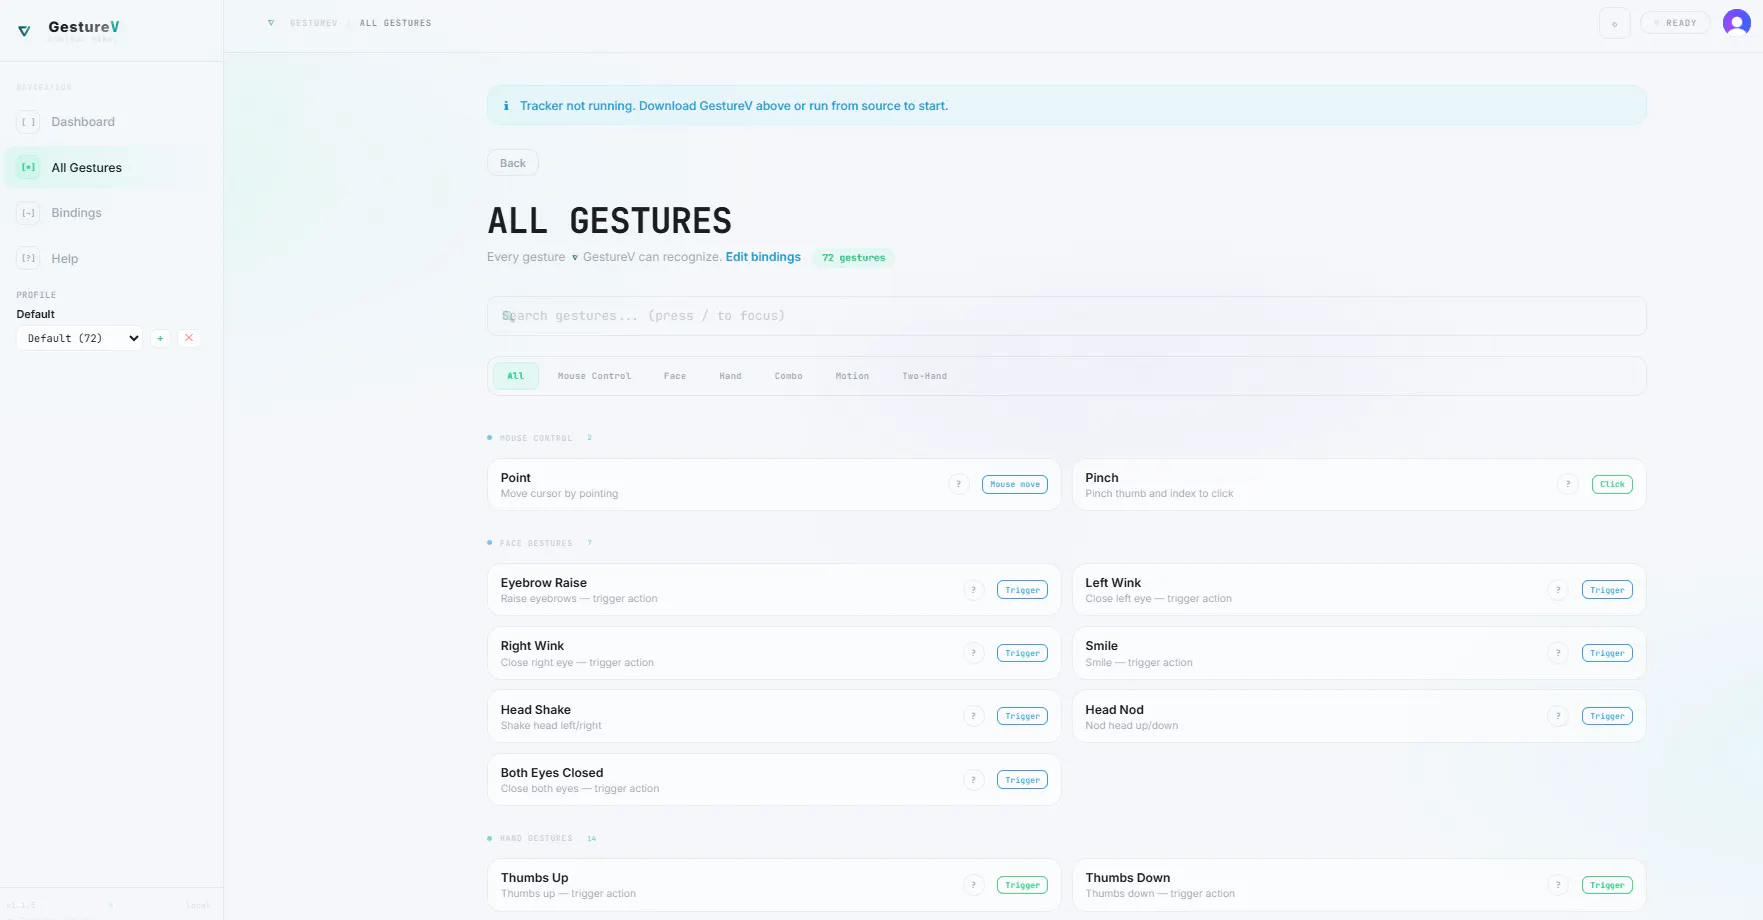Click the Click badge on Pinch
1763x920 pixels.
[1612, 484]
